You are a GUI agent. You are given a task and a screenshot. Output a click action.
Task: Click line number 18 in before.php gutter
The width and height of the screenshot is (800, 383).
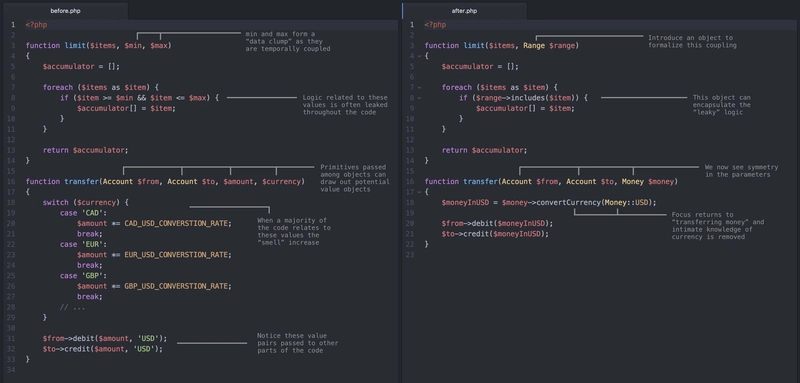12,202
